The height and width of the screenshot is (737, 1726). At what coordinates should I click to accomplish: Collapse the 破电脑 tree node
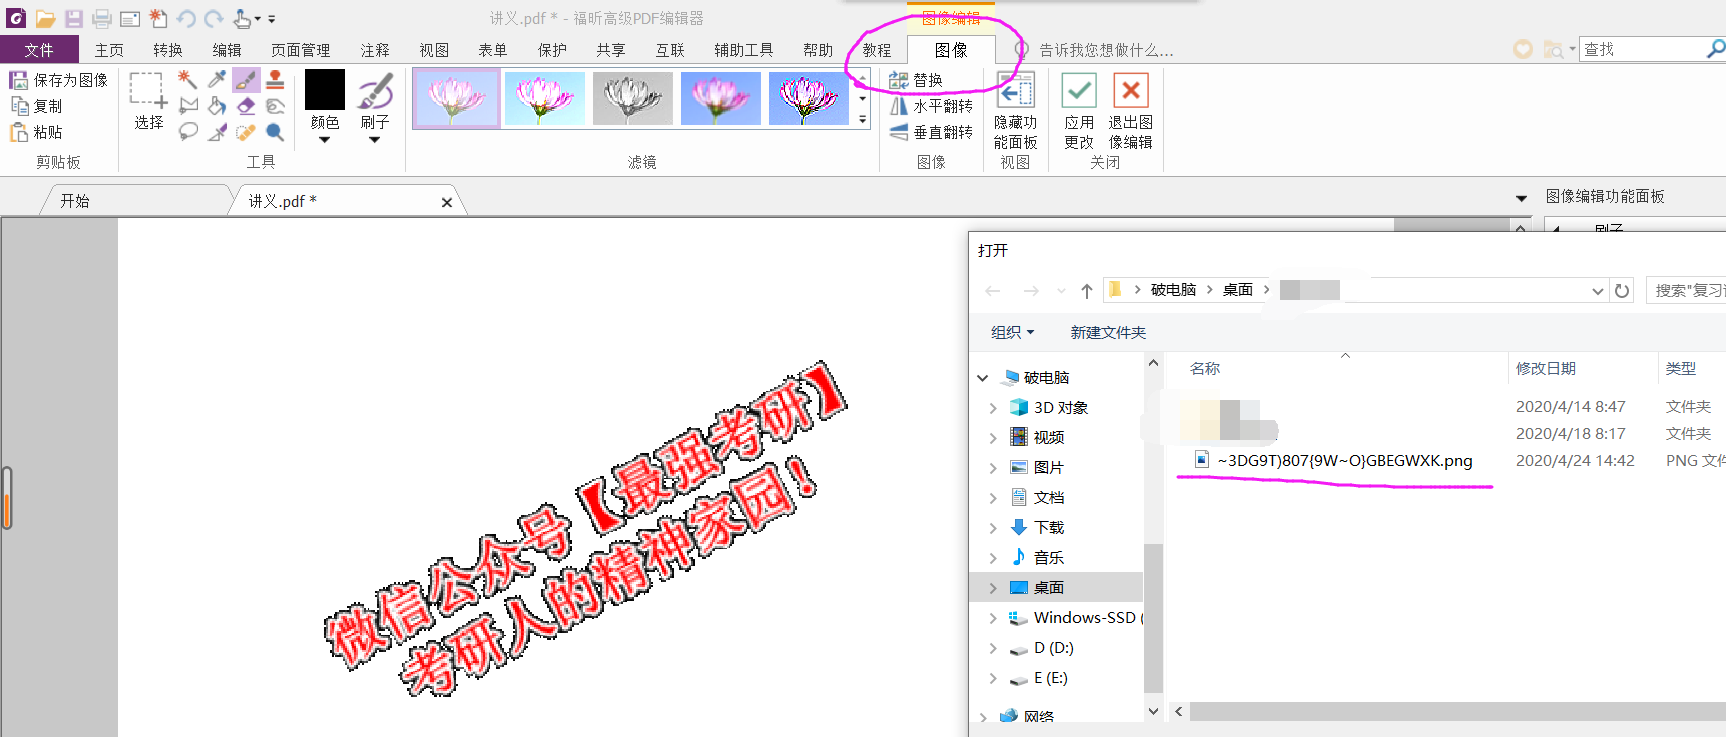pos(983,378)
